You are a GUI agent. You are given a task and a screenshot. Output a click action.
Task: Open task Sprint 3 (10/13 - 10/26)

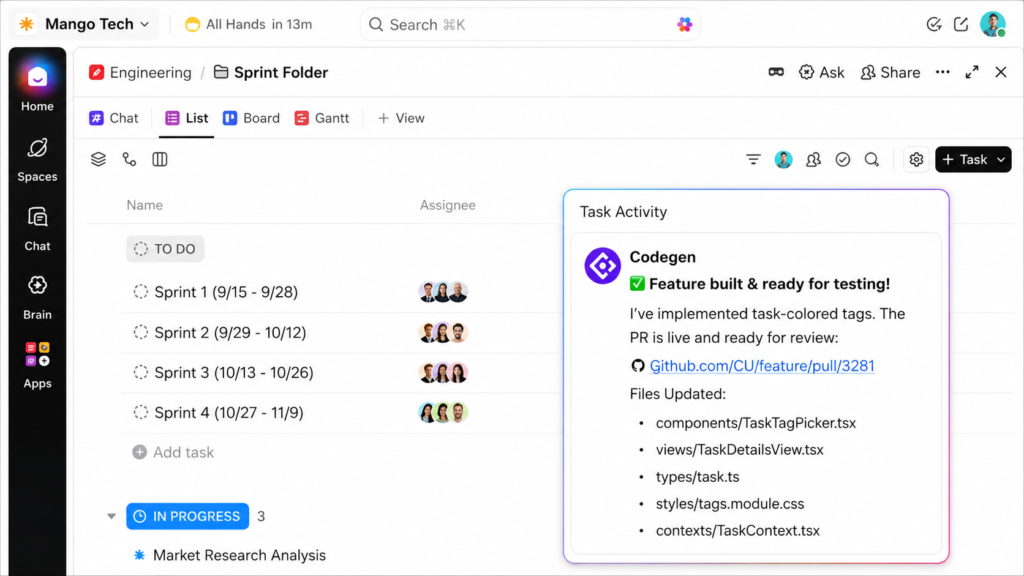point(234,372)
